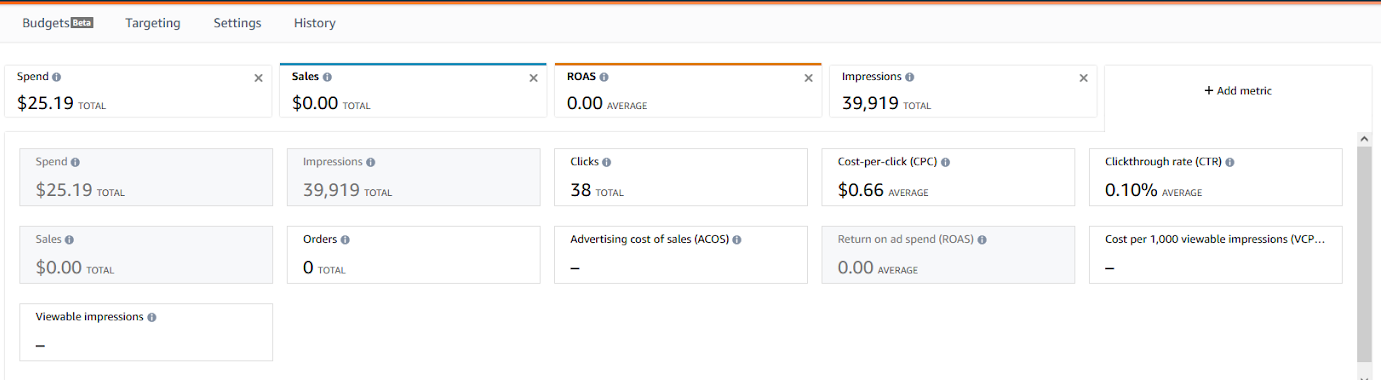The image size is (1381, 380).
Task: Click info icon on the grayed Impressions tile
Action: [371, 162]
